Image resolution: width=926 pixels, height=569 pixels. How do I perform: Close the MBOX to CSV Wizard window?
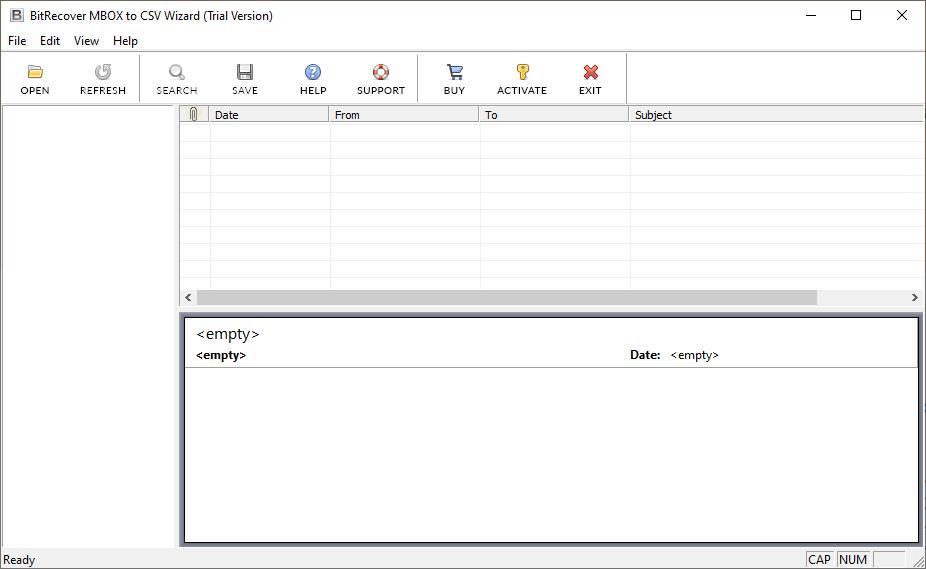click(902, 15)
